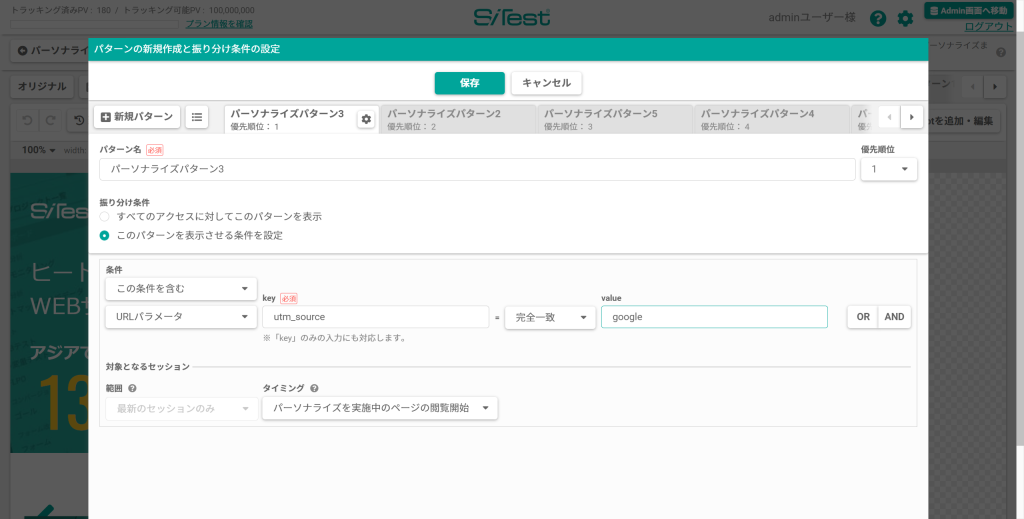Screen dimensions: 1024x519
Task: Click history icon in background editor toolbar
Action: point(79,120)
